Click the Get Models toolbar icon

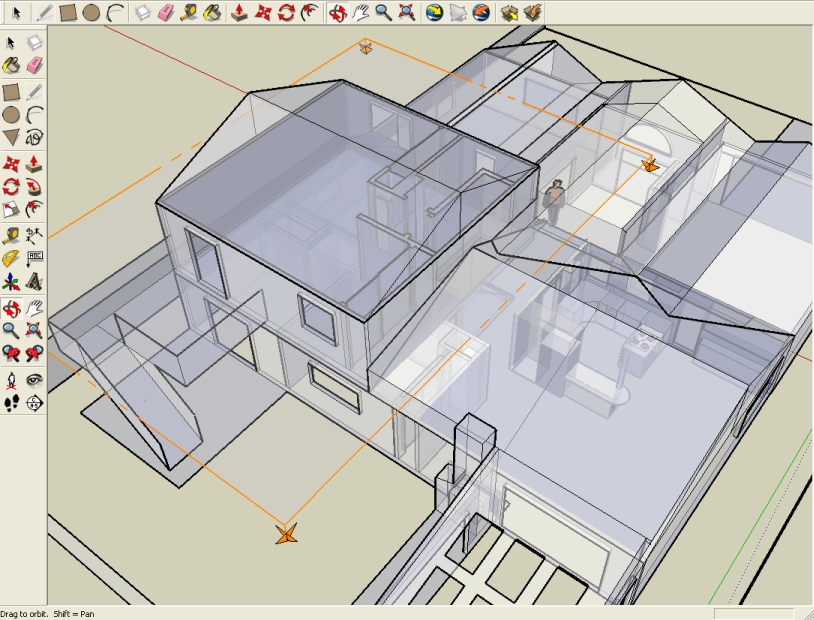tap(510, 13)
